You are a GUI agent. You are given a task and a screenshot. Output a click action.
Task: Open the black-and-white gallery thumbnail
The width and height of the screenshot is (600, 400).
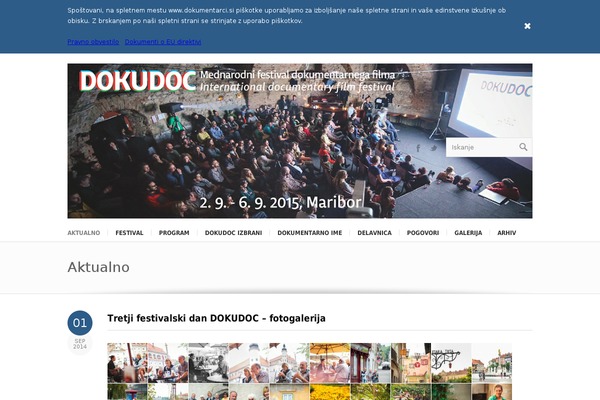[x=208, y=363]
